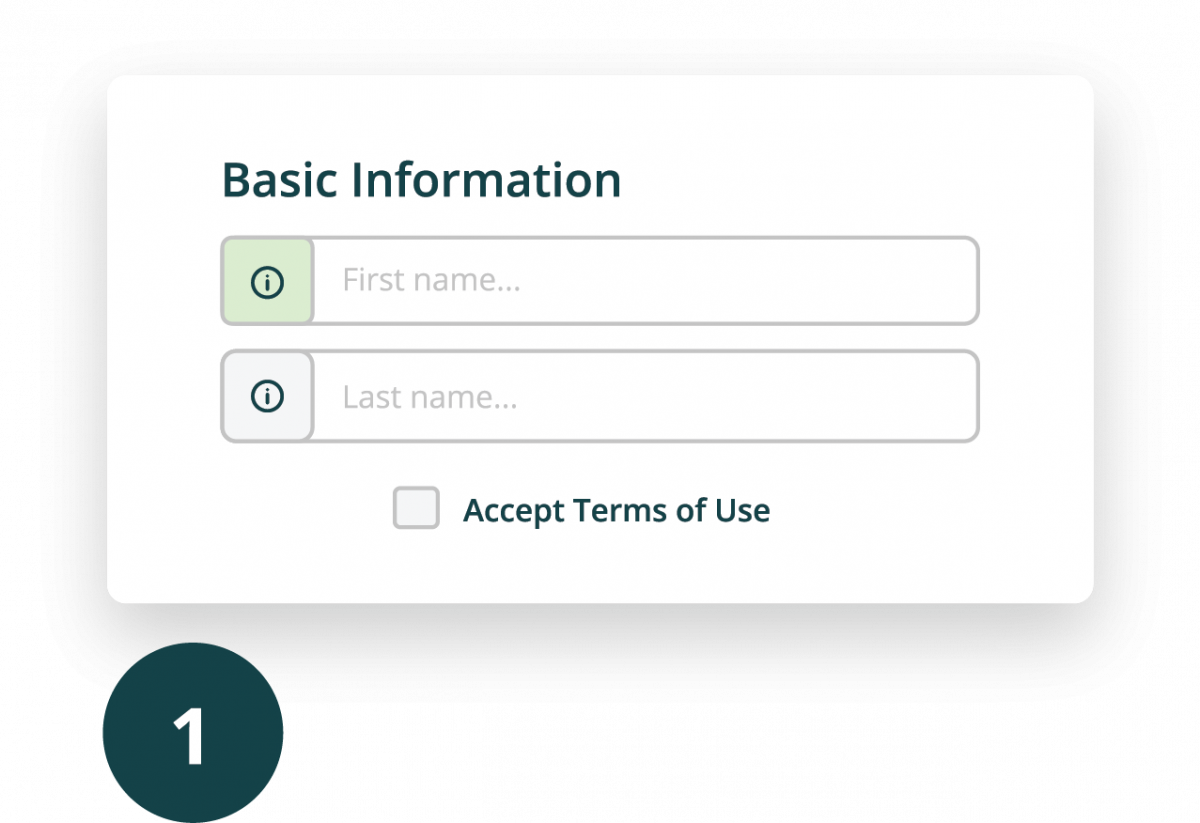The image size is (1200, 823).
Task: Click the dark teal step indicator circle
Action: 192,733
